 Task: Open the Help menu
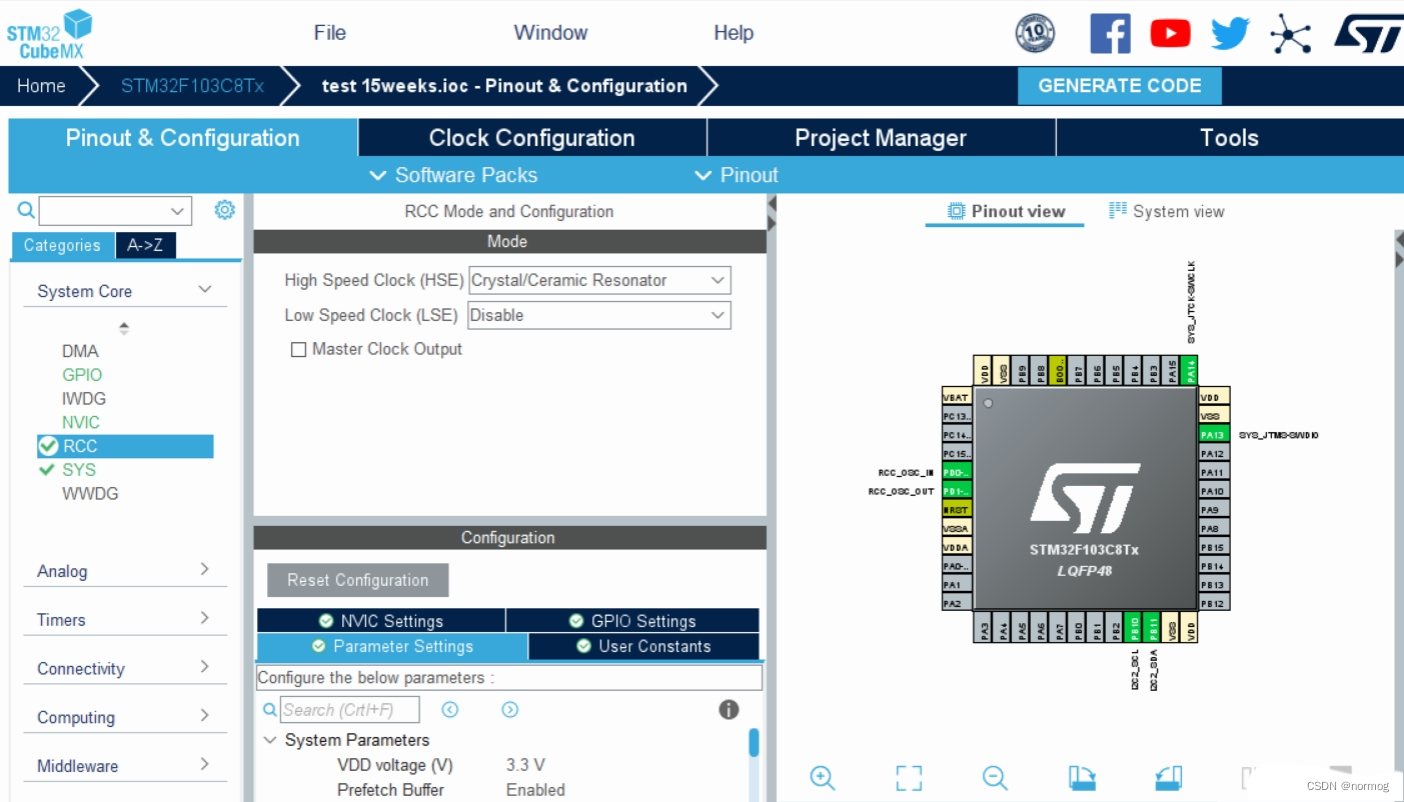[733, 33]
